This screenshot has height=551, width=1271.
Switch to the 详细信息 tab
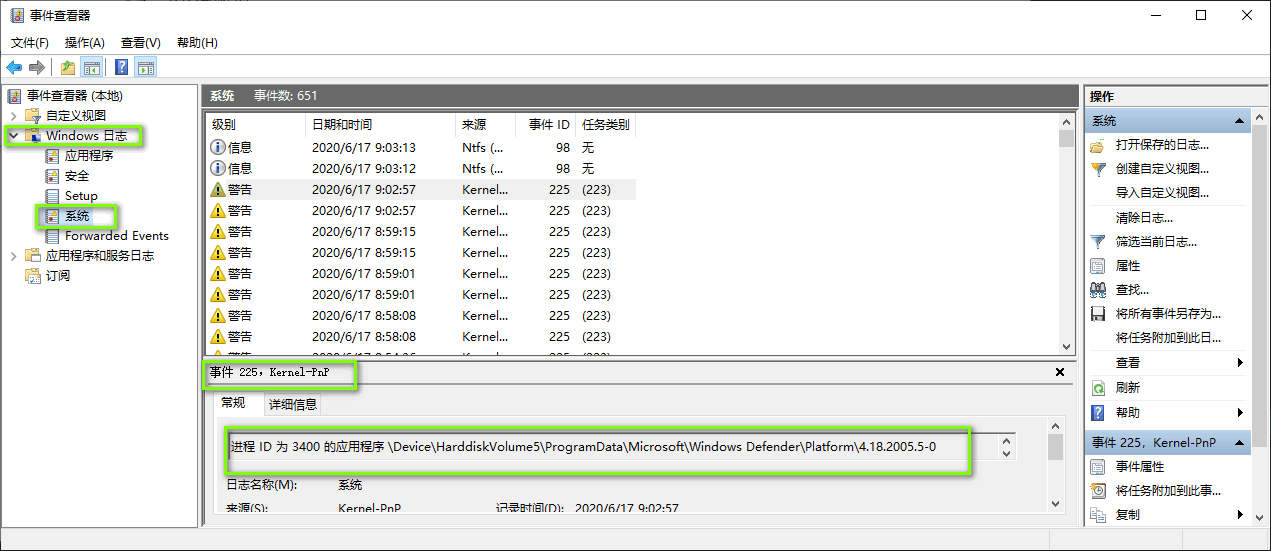pos(293,404)
